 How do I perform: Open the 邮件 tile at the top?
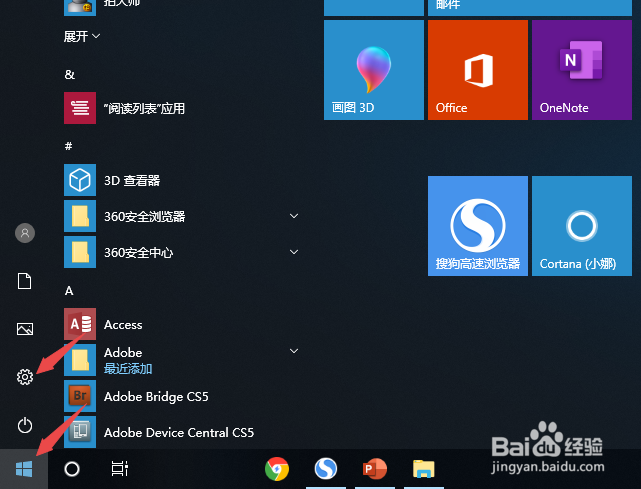coord(530,7)
